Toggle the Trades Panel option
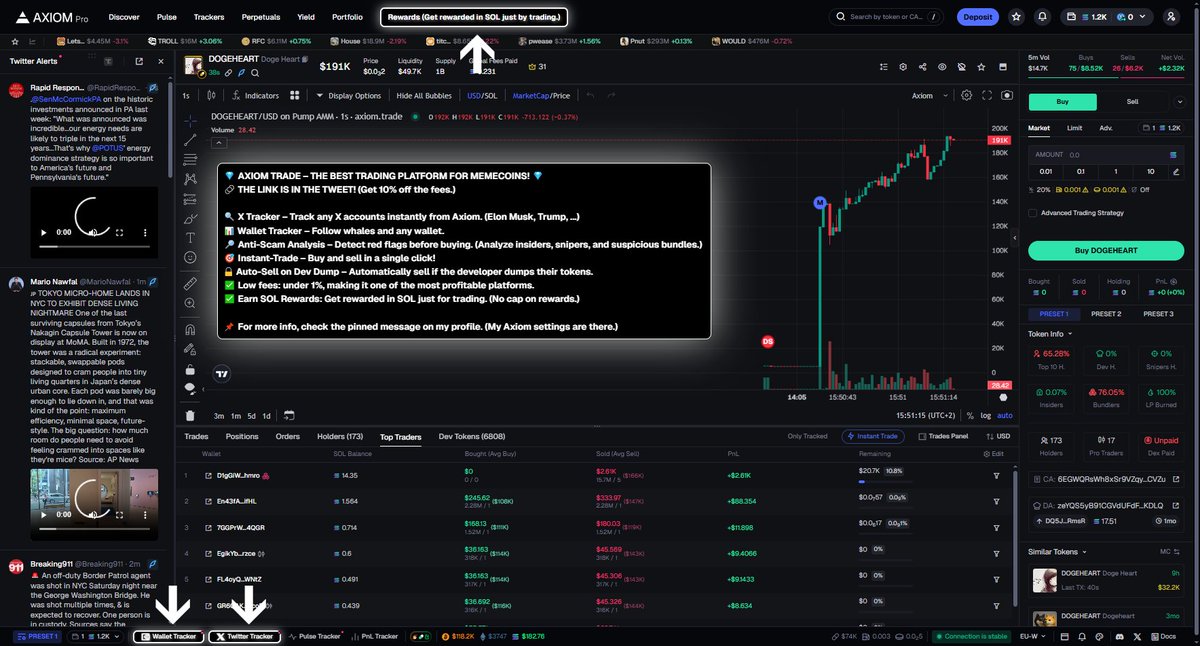The image size is (1200, 646). click(943, 436)
